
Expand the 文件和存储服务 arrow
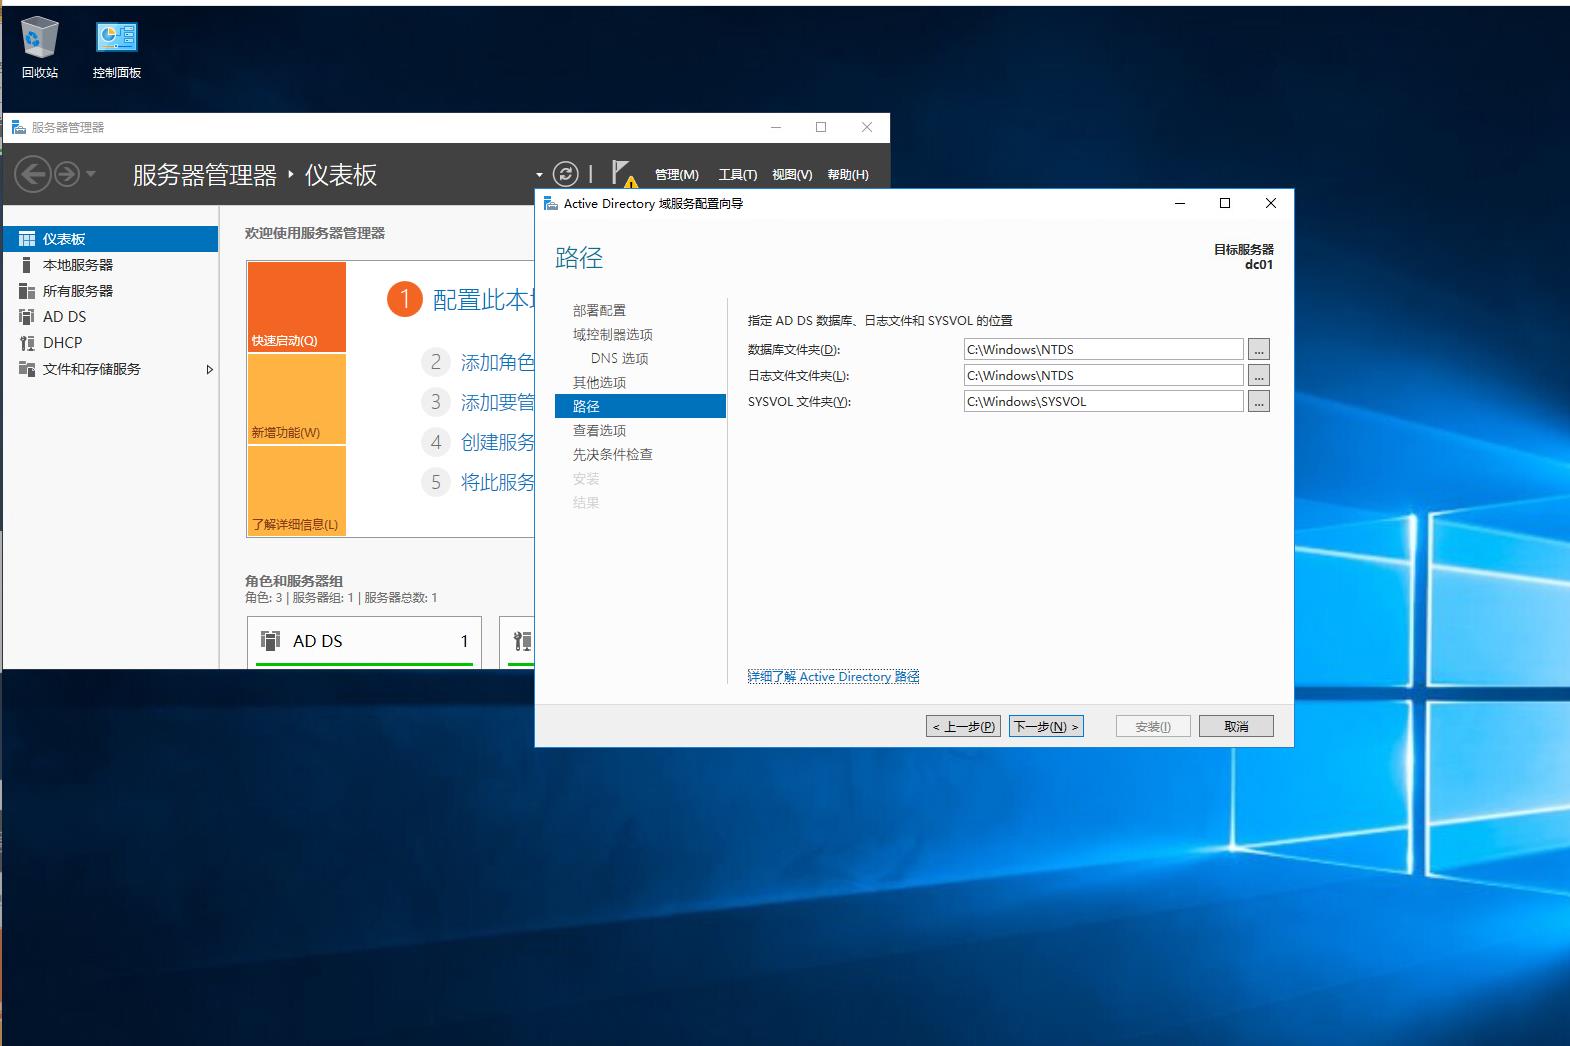coord(209,370)
